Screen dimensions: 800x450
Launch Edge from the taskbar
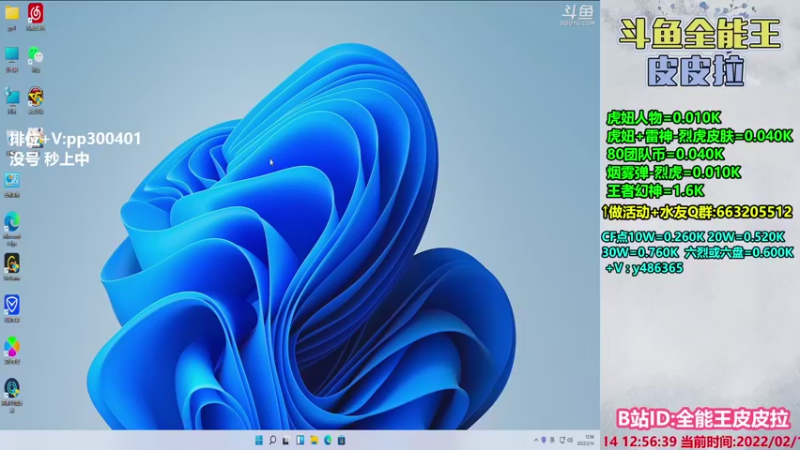pyautogui.click(x=328, y=440)
